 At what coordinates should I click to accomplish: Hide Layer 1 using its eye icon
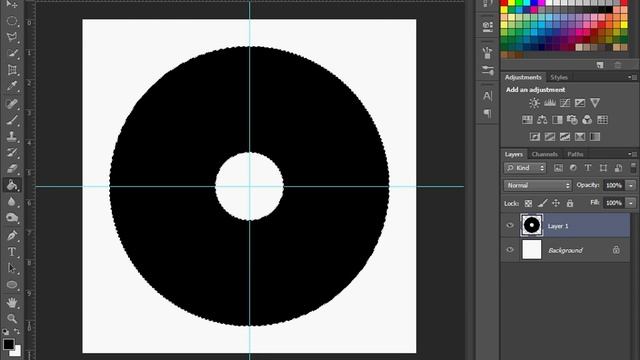(x=510, y=225)
